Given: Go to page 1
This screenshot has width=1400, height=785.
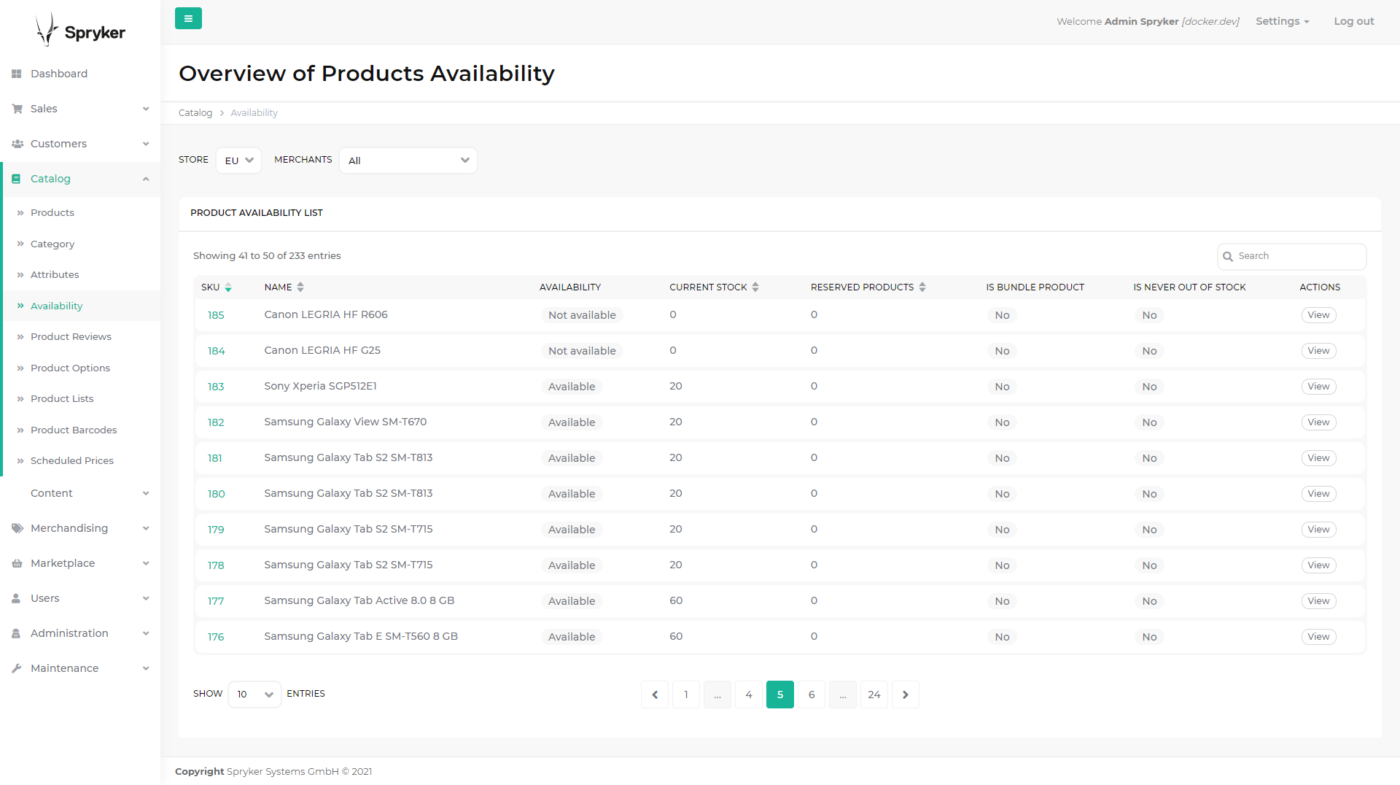Looking at the screenshot, I should point(686,695).
